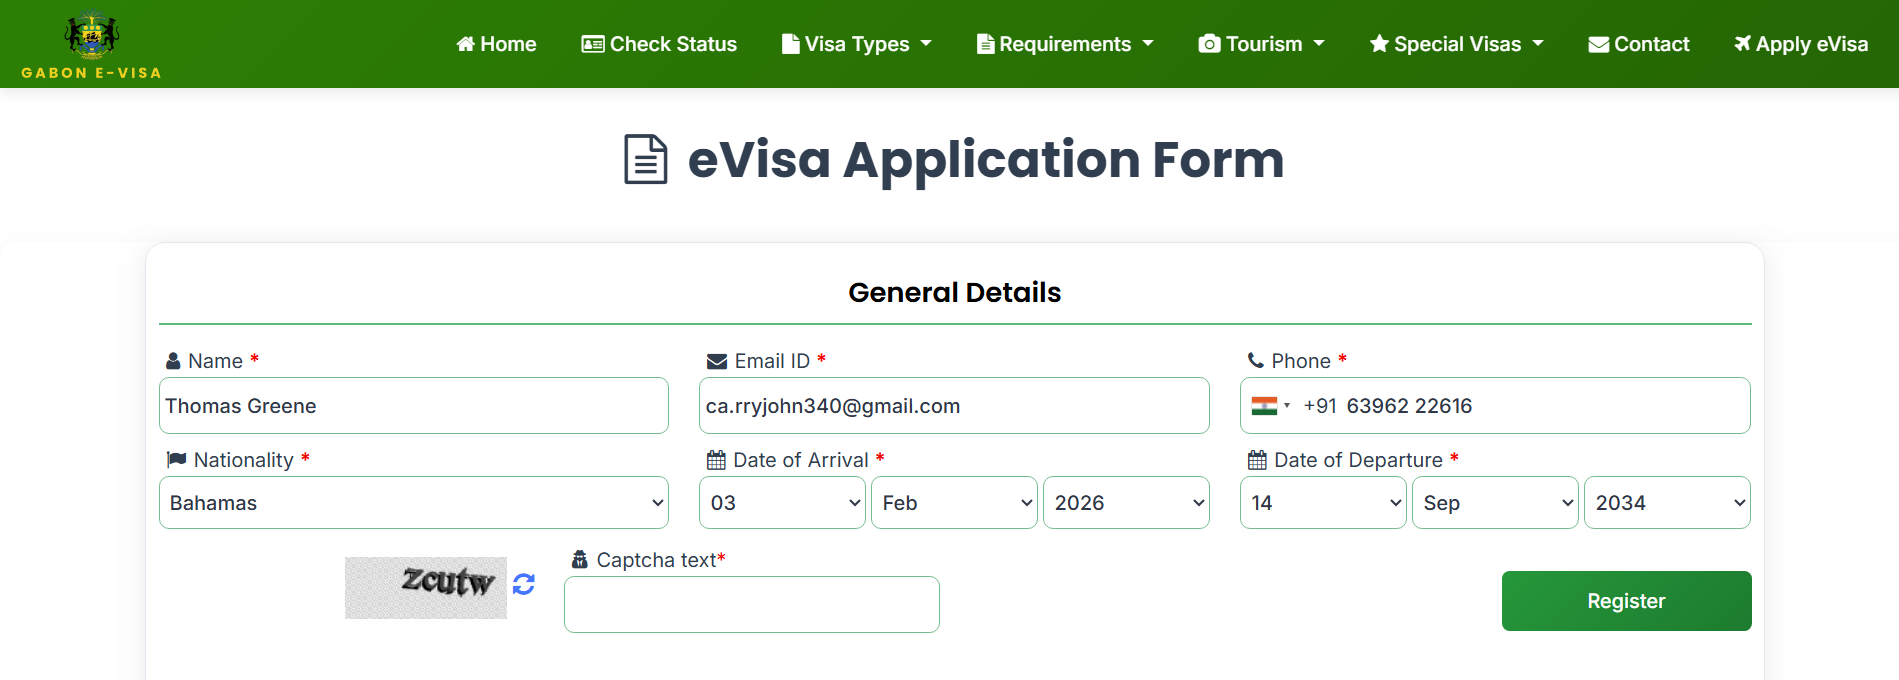Click the Check Status ID card icon

[x=593, y=44]
